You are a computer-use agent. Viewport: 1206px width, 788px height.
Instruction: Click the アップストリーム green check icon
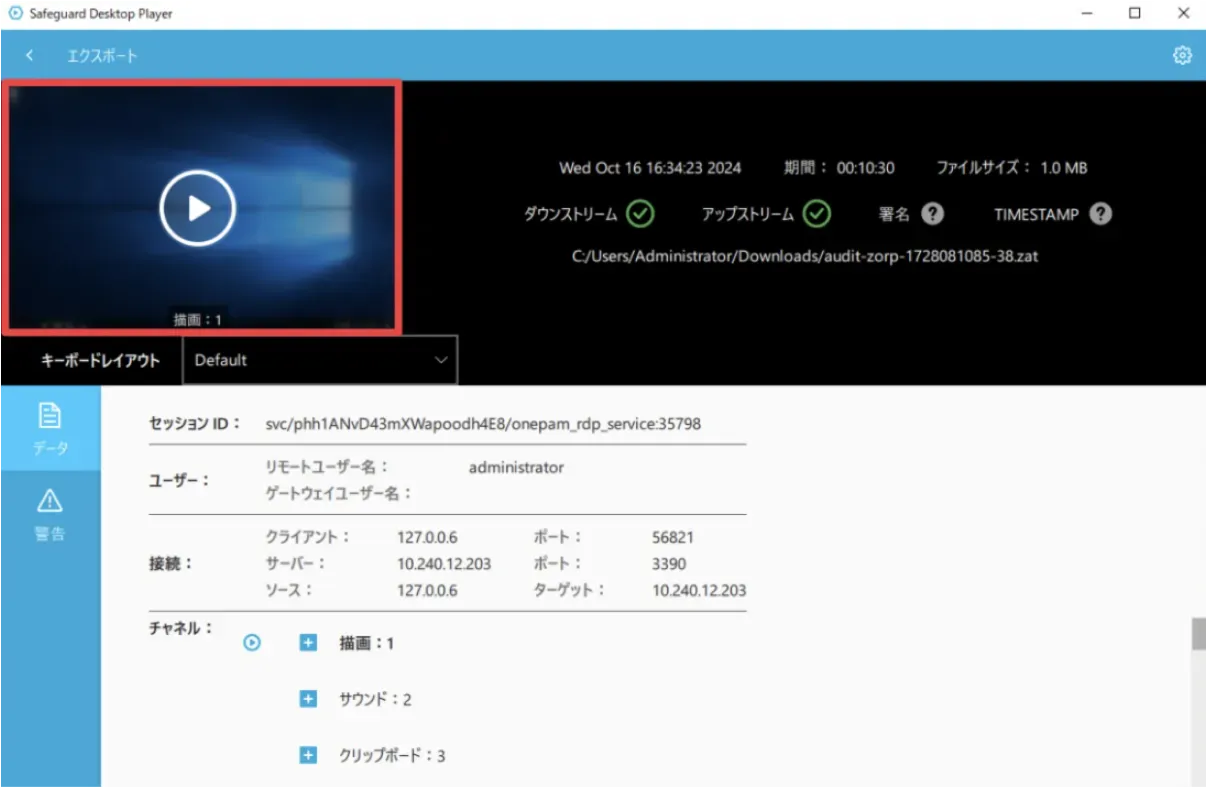point(817,213)
